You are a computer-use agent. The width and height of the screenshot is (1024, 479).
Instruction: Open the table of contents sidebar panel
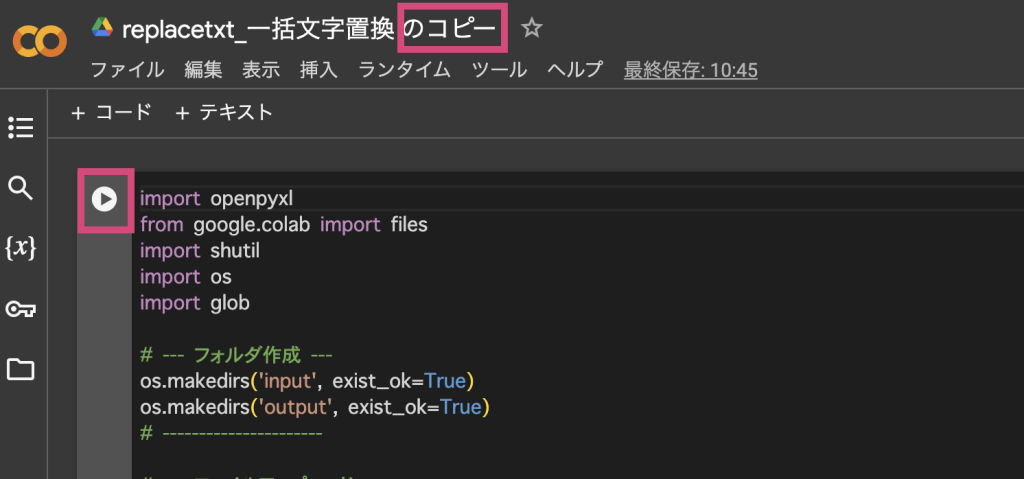(x=21, y=127)
